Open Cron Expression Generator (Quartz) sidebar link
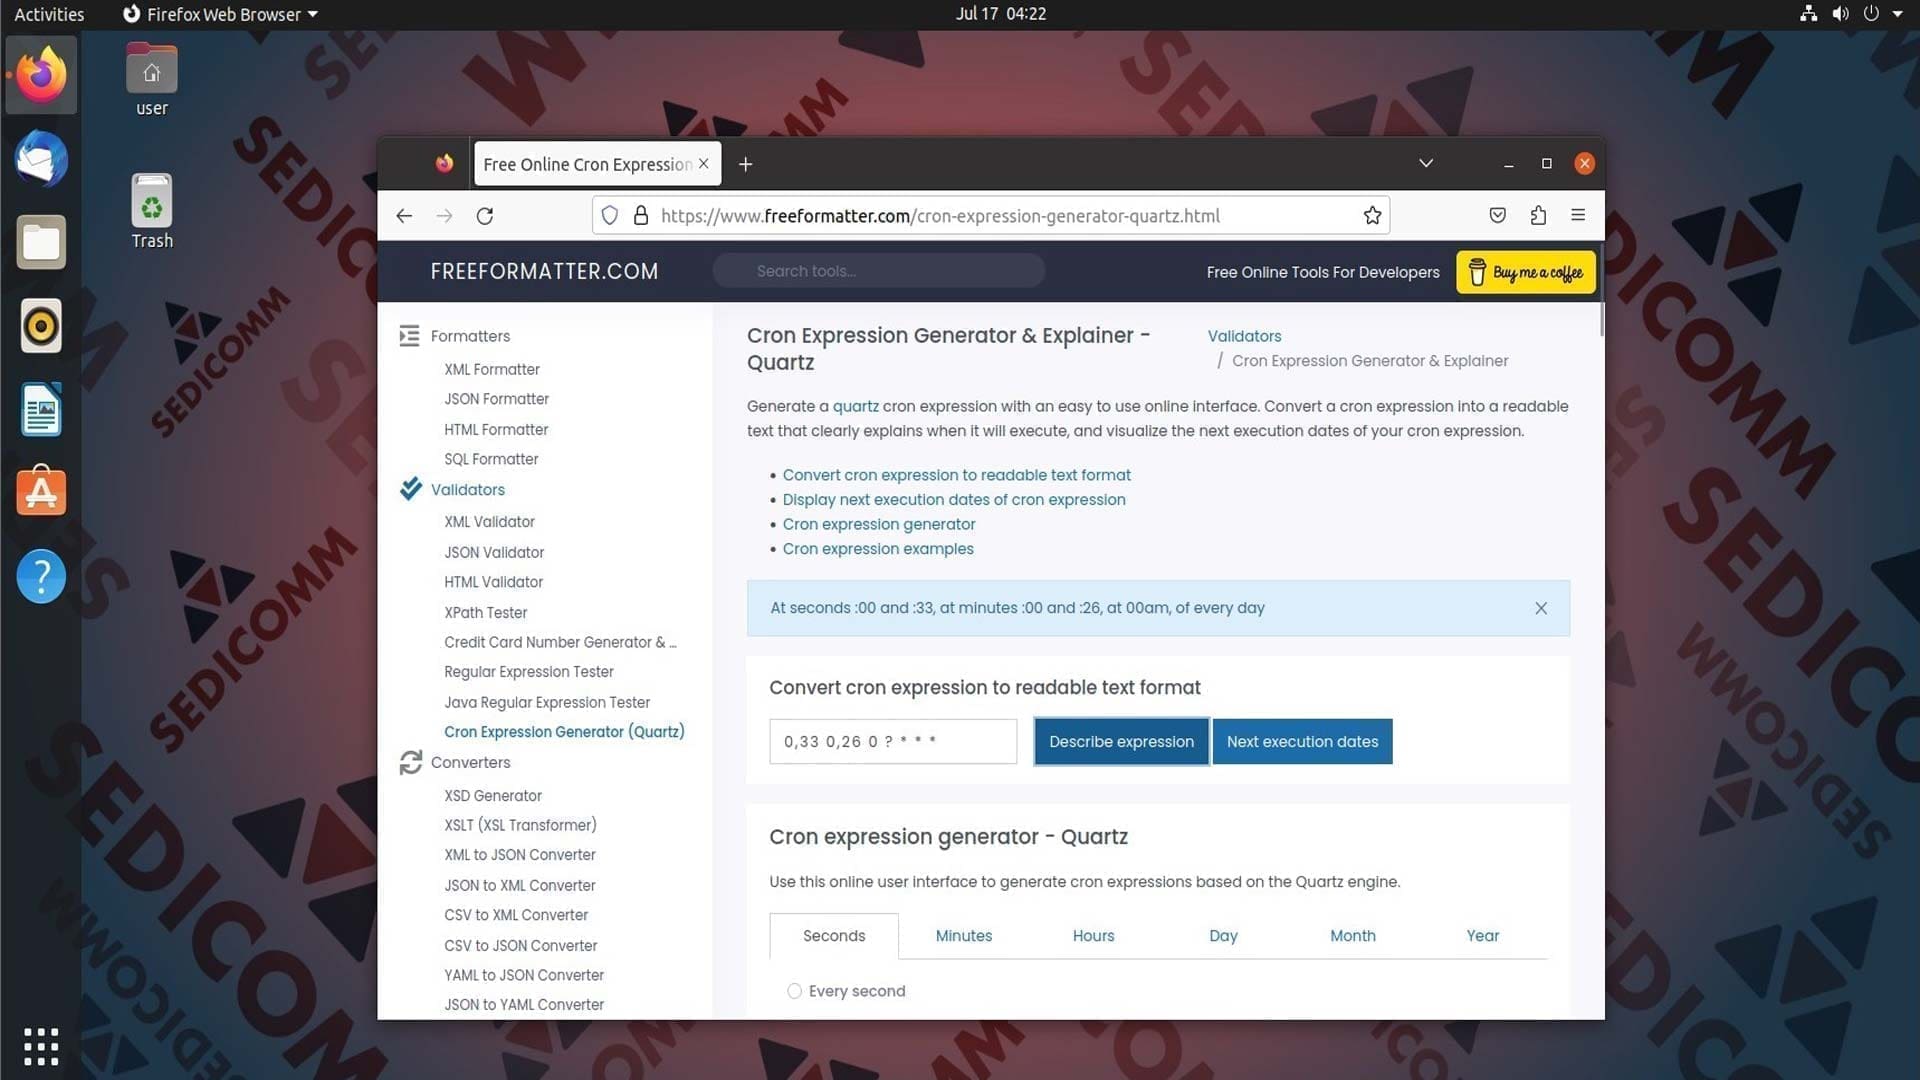The height and width of the screenshot is (1080, 1920). (x=564, y=732)
